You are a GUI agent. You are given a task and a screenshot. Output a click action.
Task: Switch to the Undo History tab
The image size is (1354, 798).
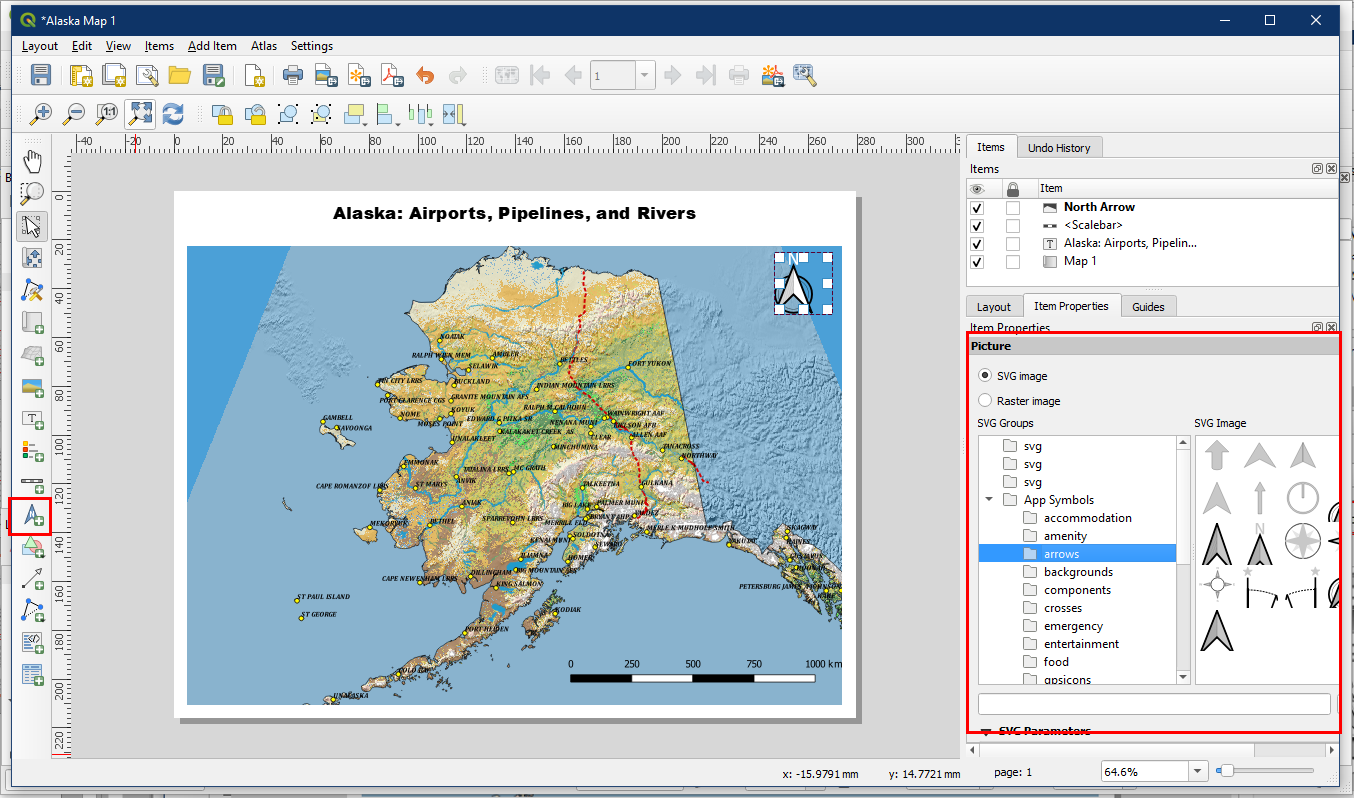click(x=1059, y=148)
